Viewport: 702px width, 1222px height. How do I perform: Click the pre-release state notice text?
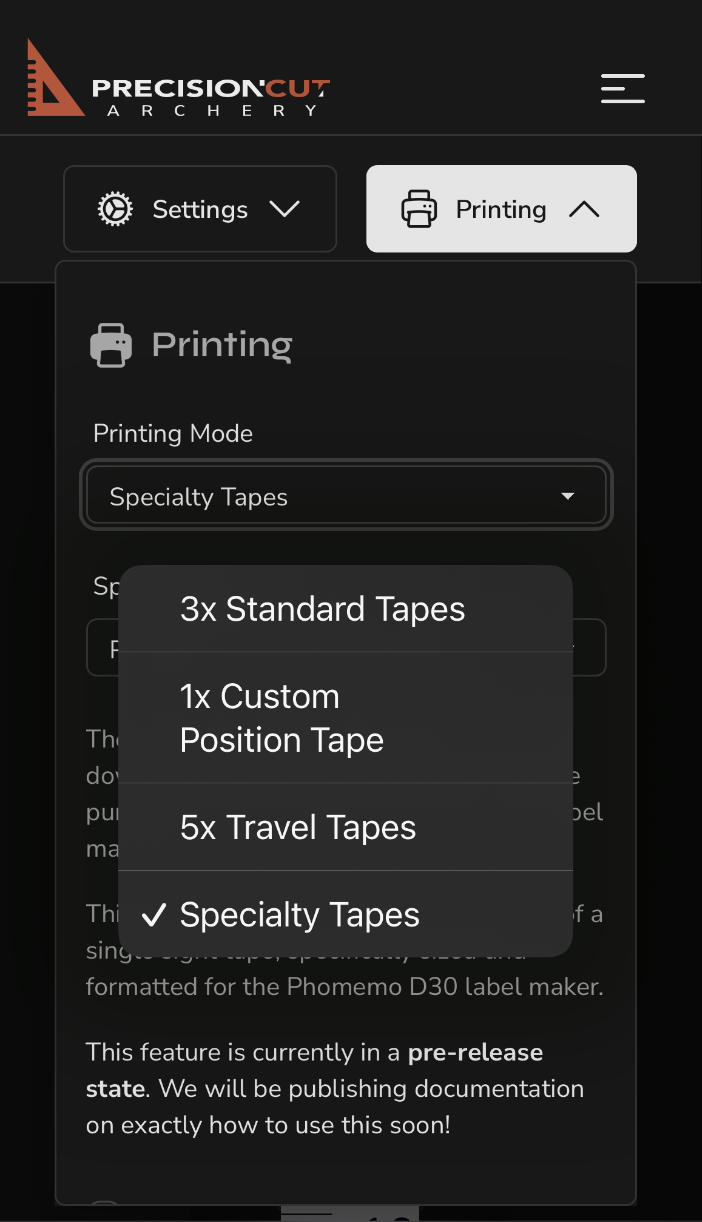coord(335,1089)
